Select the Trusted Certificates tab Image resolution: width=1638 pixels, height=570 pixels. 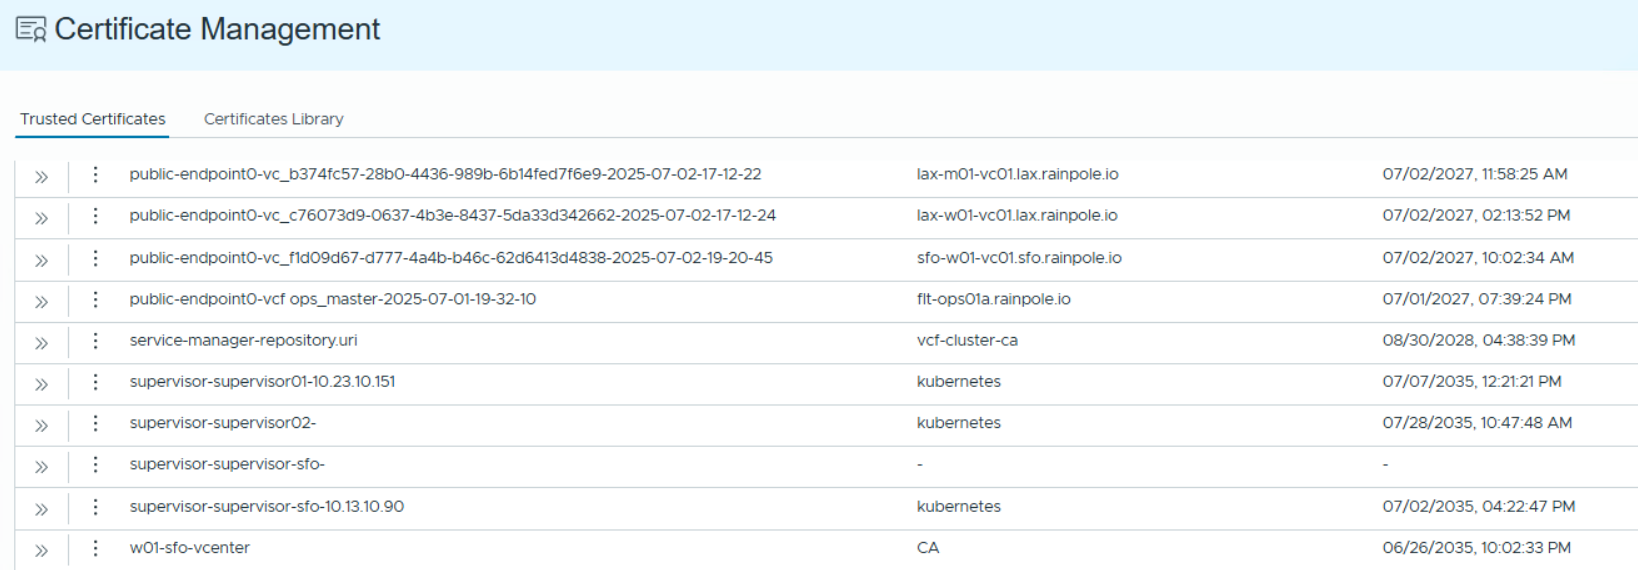click(93, 119)
